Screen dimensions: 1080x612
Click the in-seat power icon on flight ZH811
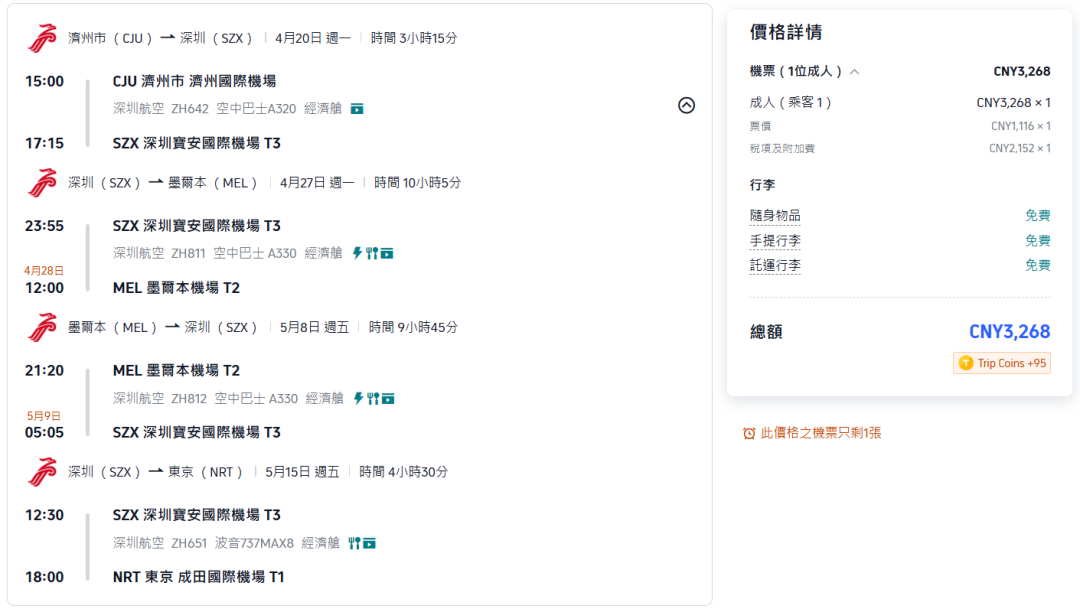coord(357,253)
